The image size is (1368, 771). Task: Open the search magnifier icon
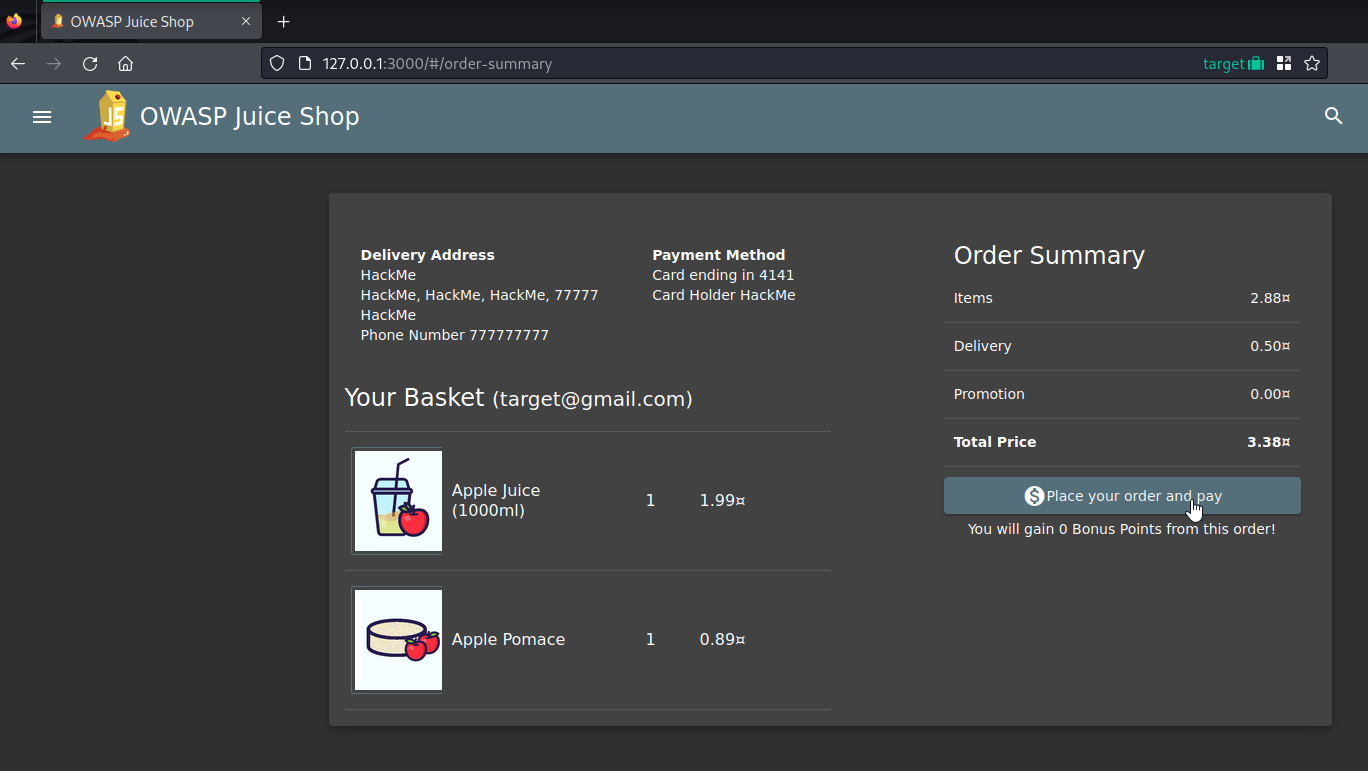point(1333,116)
